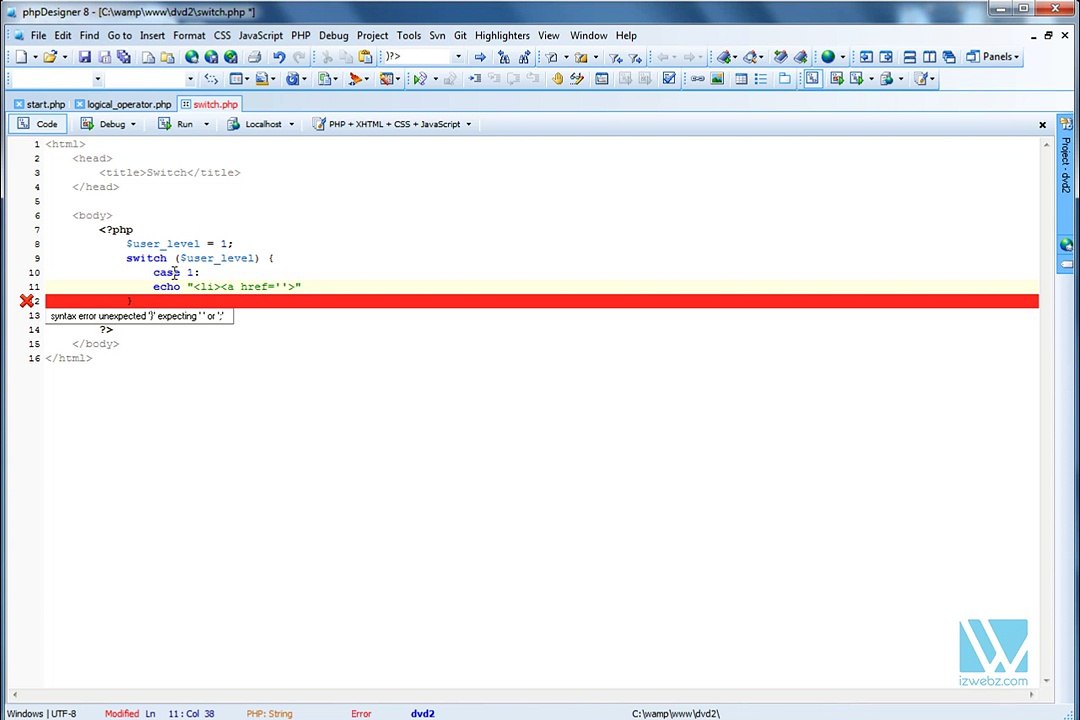Open the Localhost dropdown

point(291,125)
